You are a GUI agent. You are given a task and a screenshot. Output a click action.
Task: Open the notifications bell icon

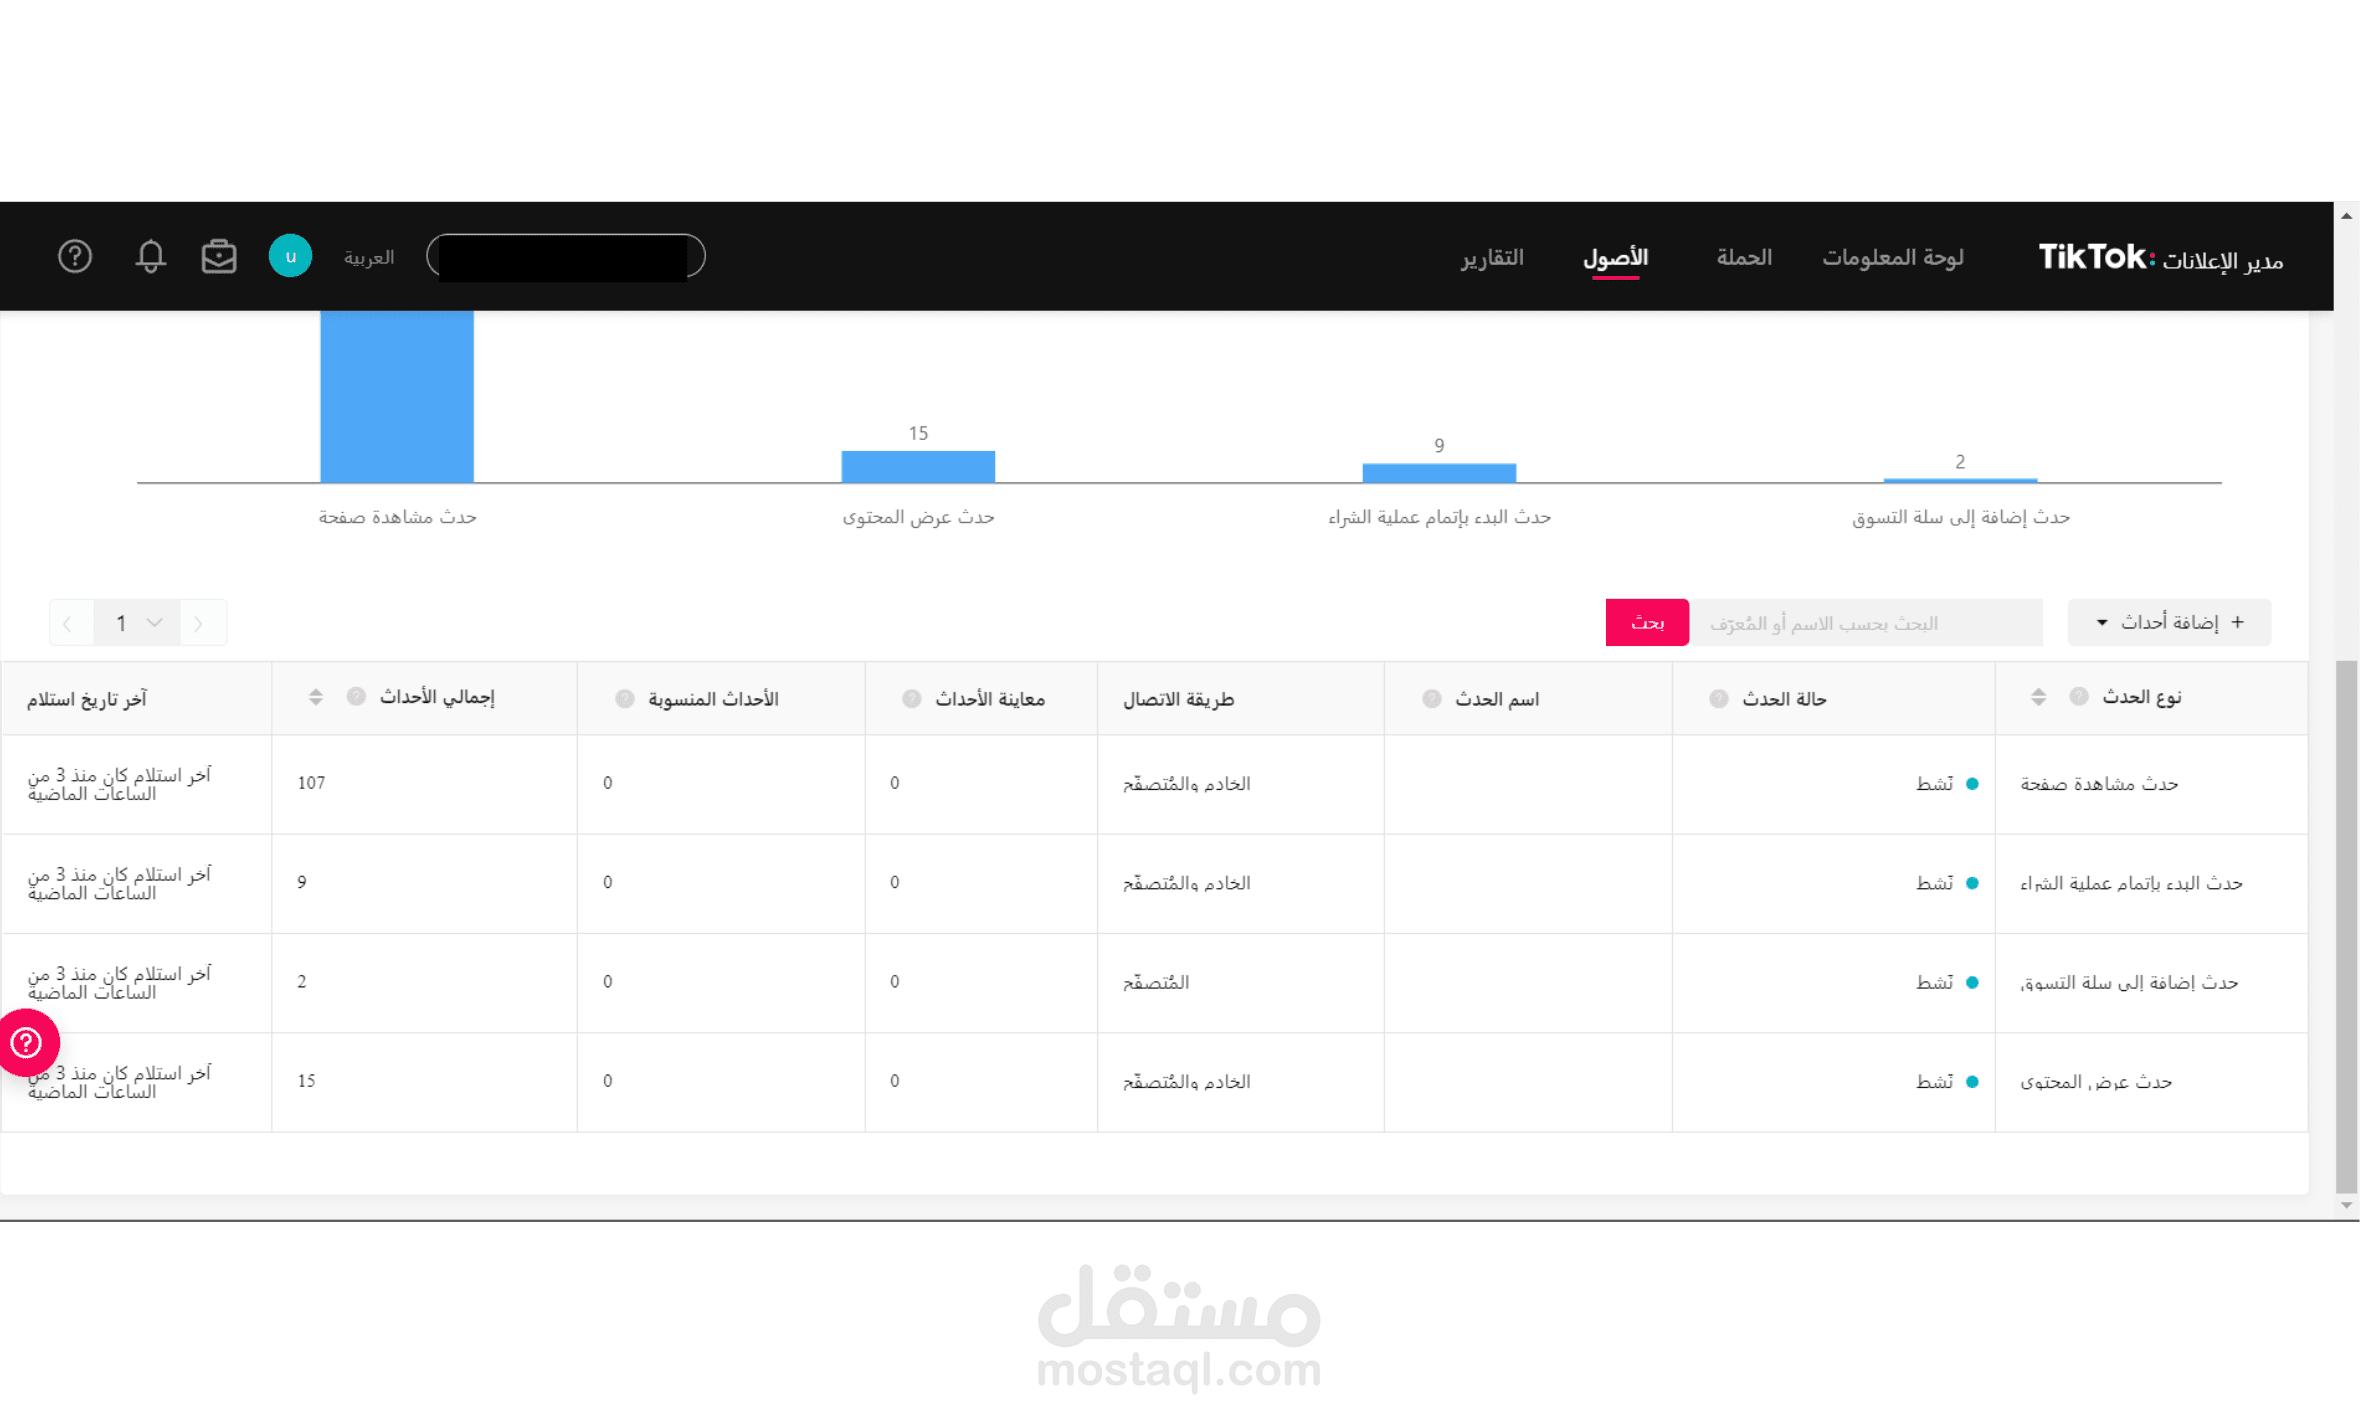click(x=150, y=257)
